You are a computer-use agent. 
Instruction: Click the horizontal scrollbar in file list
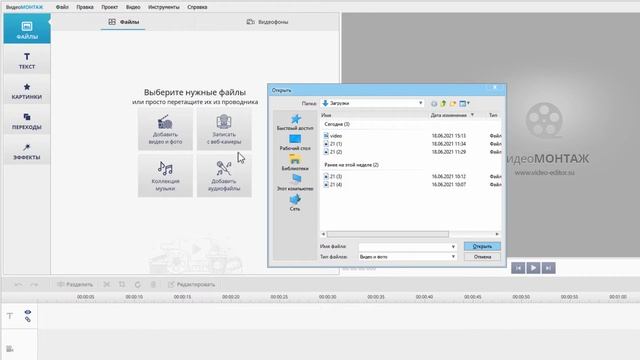coord(388,234)
